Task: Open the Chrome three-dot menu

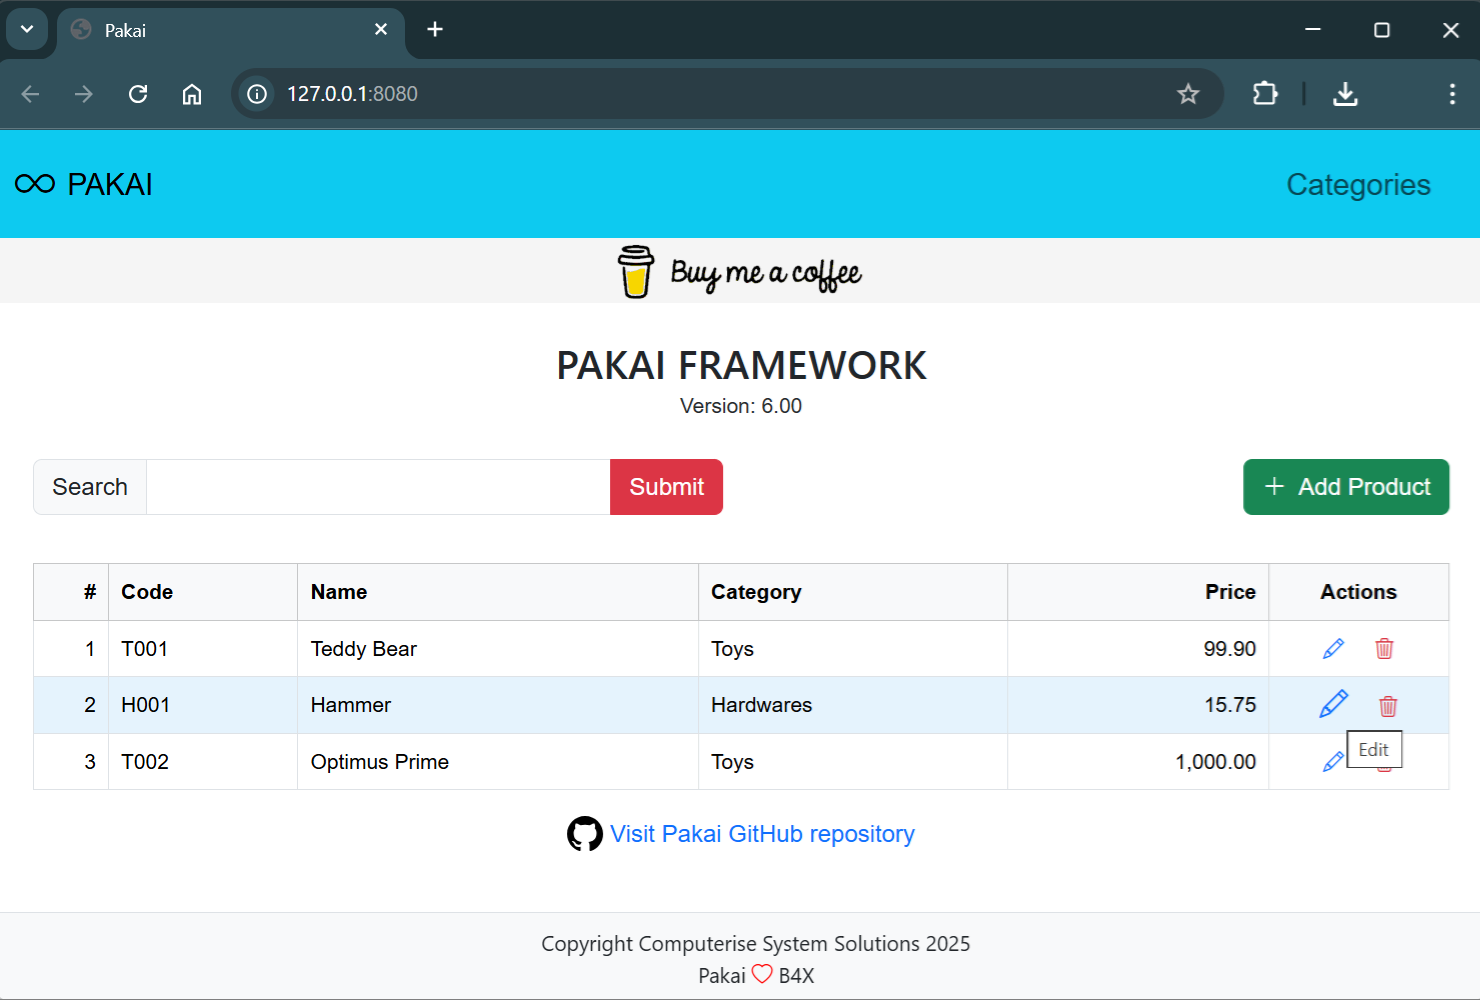Action: coord(1452,93)
